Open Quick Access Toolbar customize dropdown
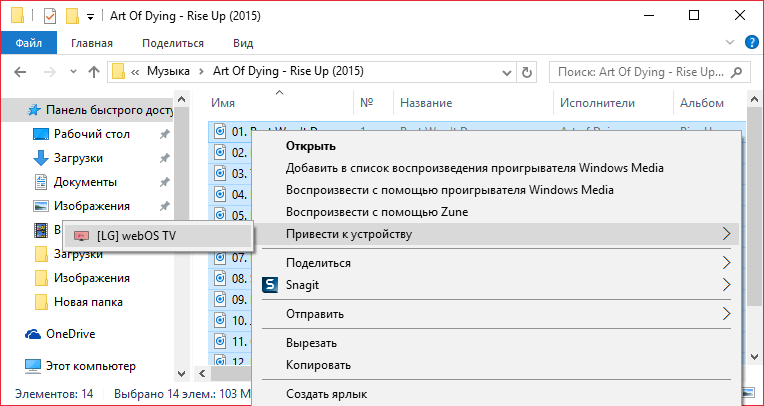The height and width of the screenshot is (406, 764). coord(91,17)
